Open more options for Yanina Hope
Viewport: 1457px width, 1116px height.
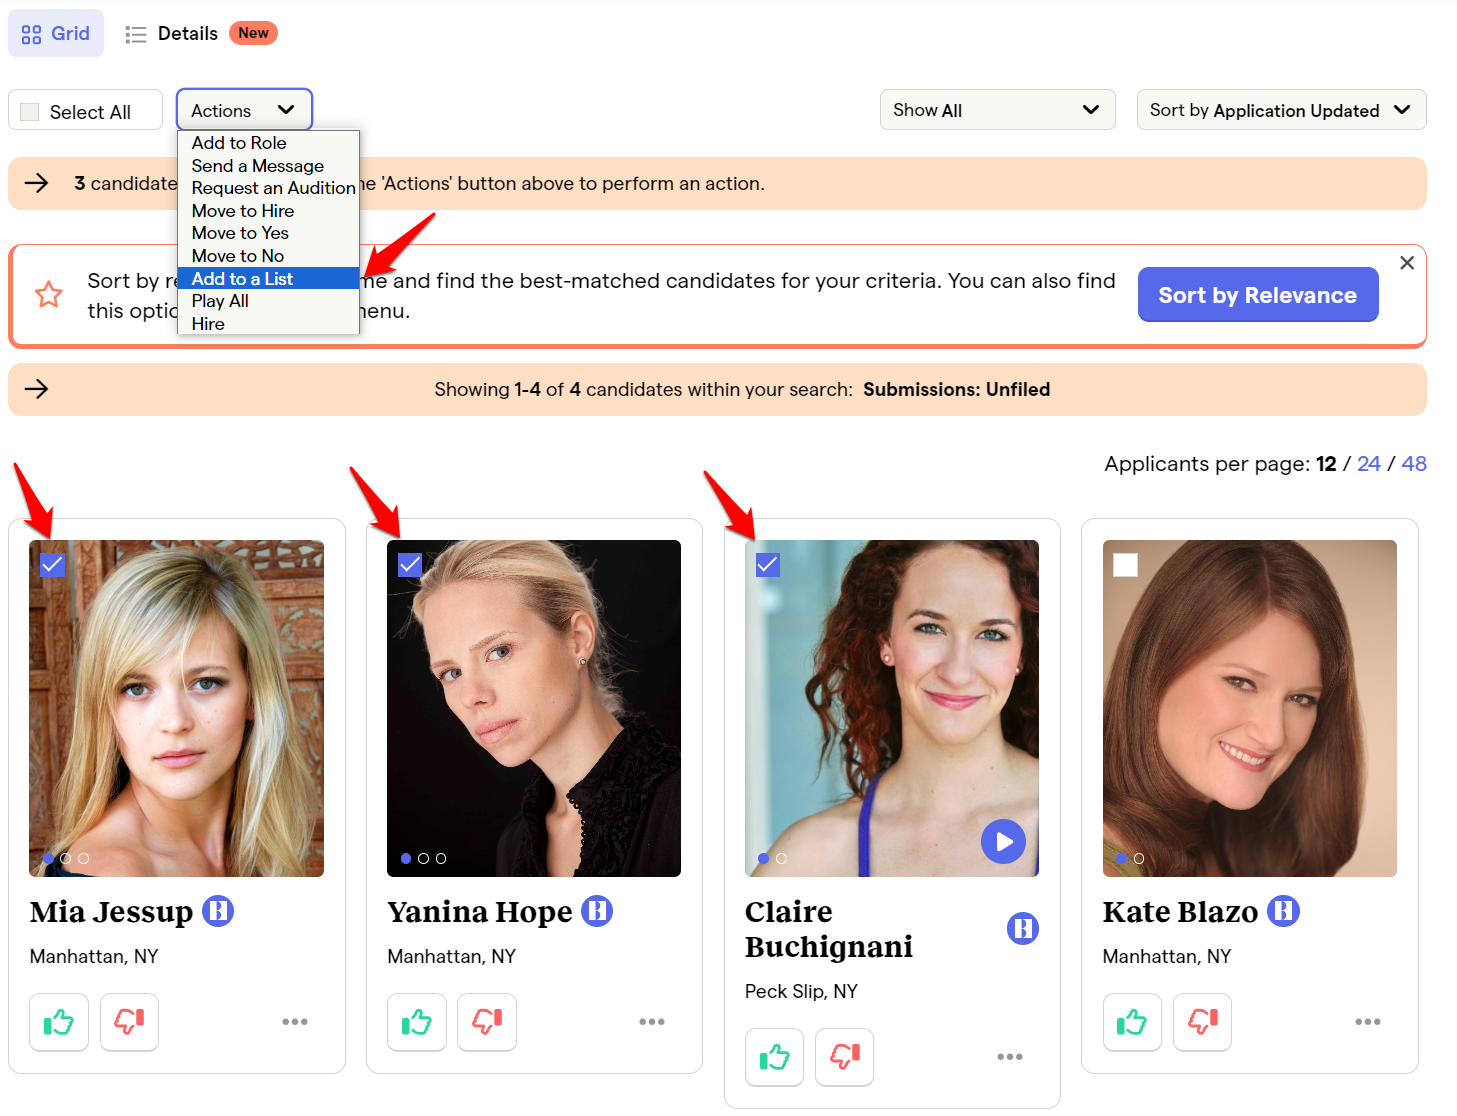[x=652, y=1022]
